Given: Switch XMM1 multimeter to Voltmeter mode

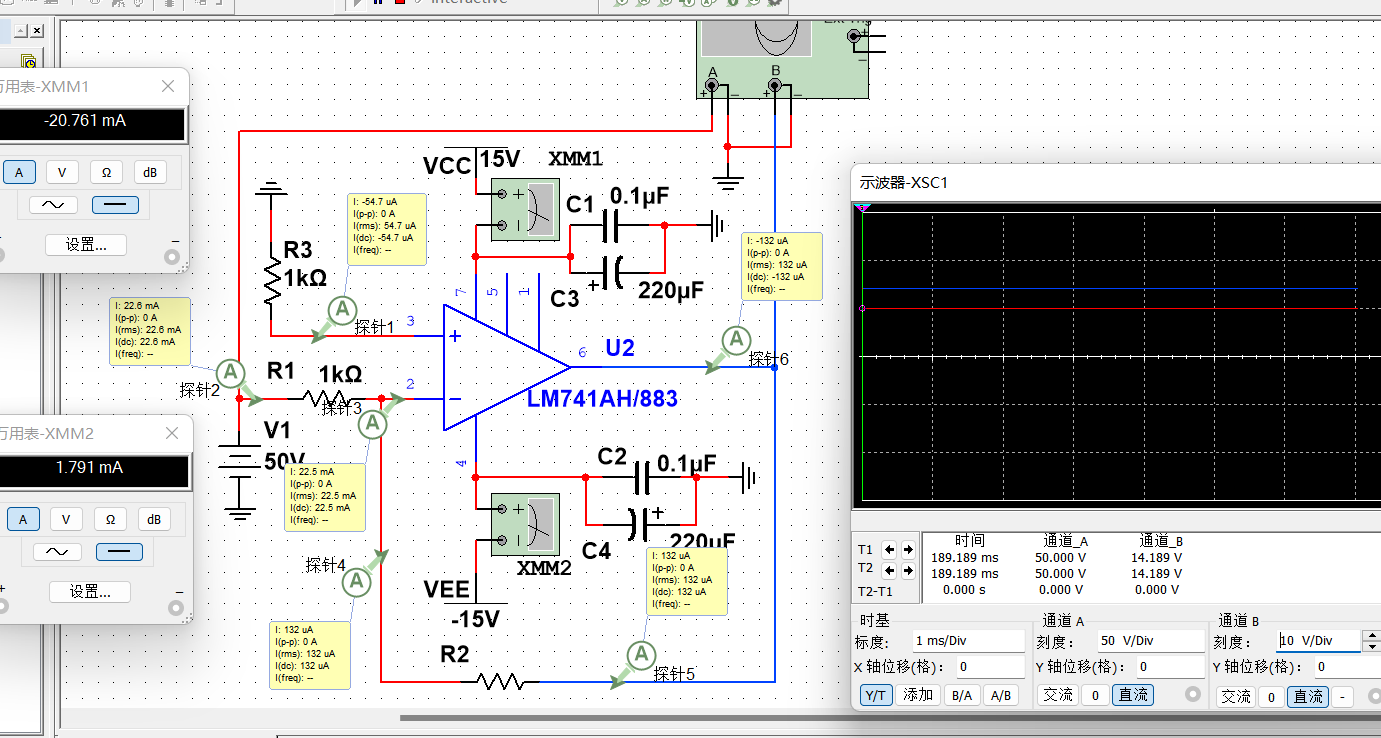Looking at the screenshot, I should pos(62,172).
